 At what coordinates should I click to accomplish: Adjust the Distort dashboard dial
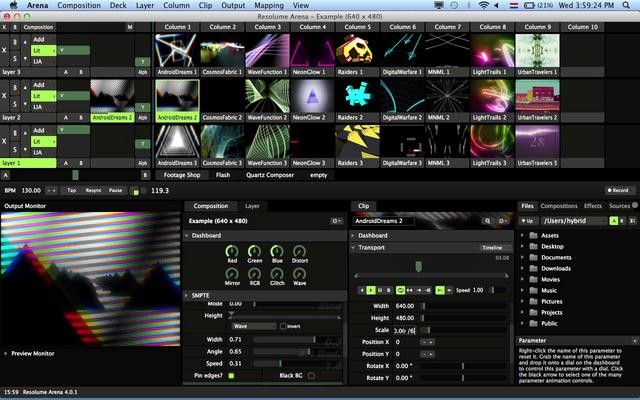tap(300, 251)
